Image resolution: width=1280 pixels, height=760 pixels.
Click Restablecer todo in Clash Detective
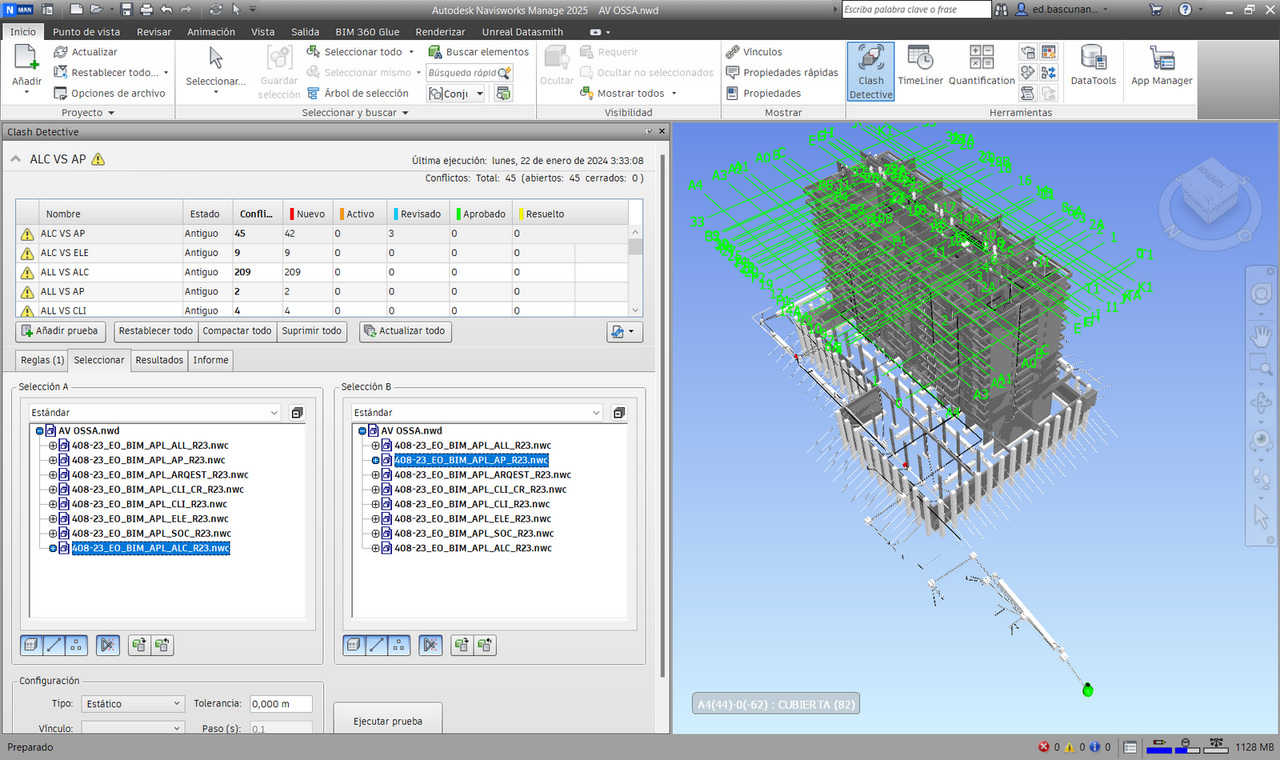click(155, 331)
